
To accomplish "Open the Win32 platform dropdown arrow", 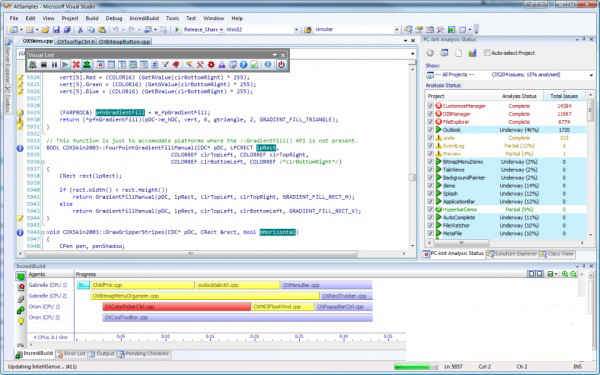I will pos(296,29).
